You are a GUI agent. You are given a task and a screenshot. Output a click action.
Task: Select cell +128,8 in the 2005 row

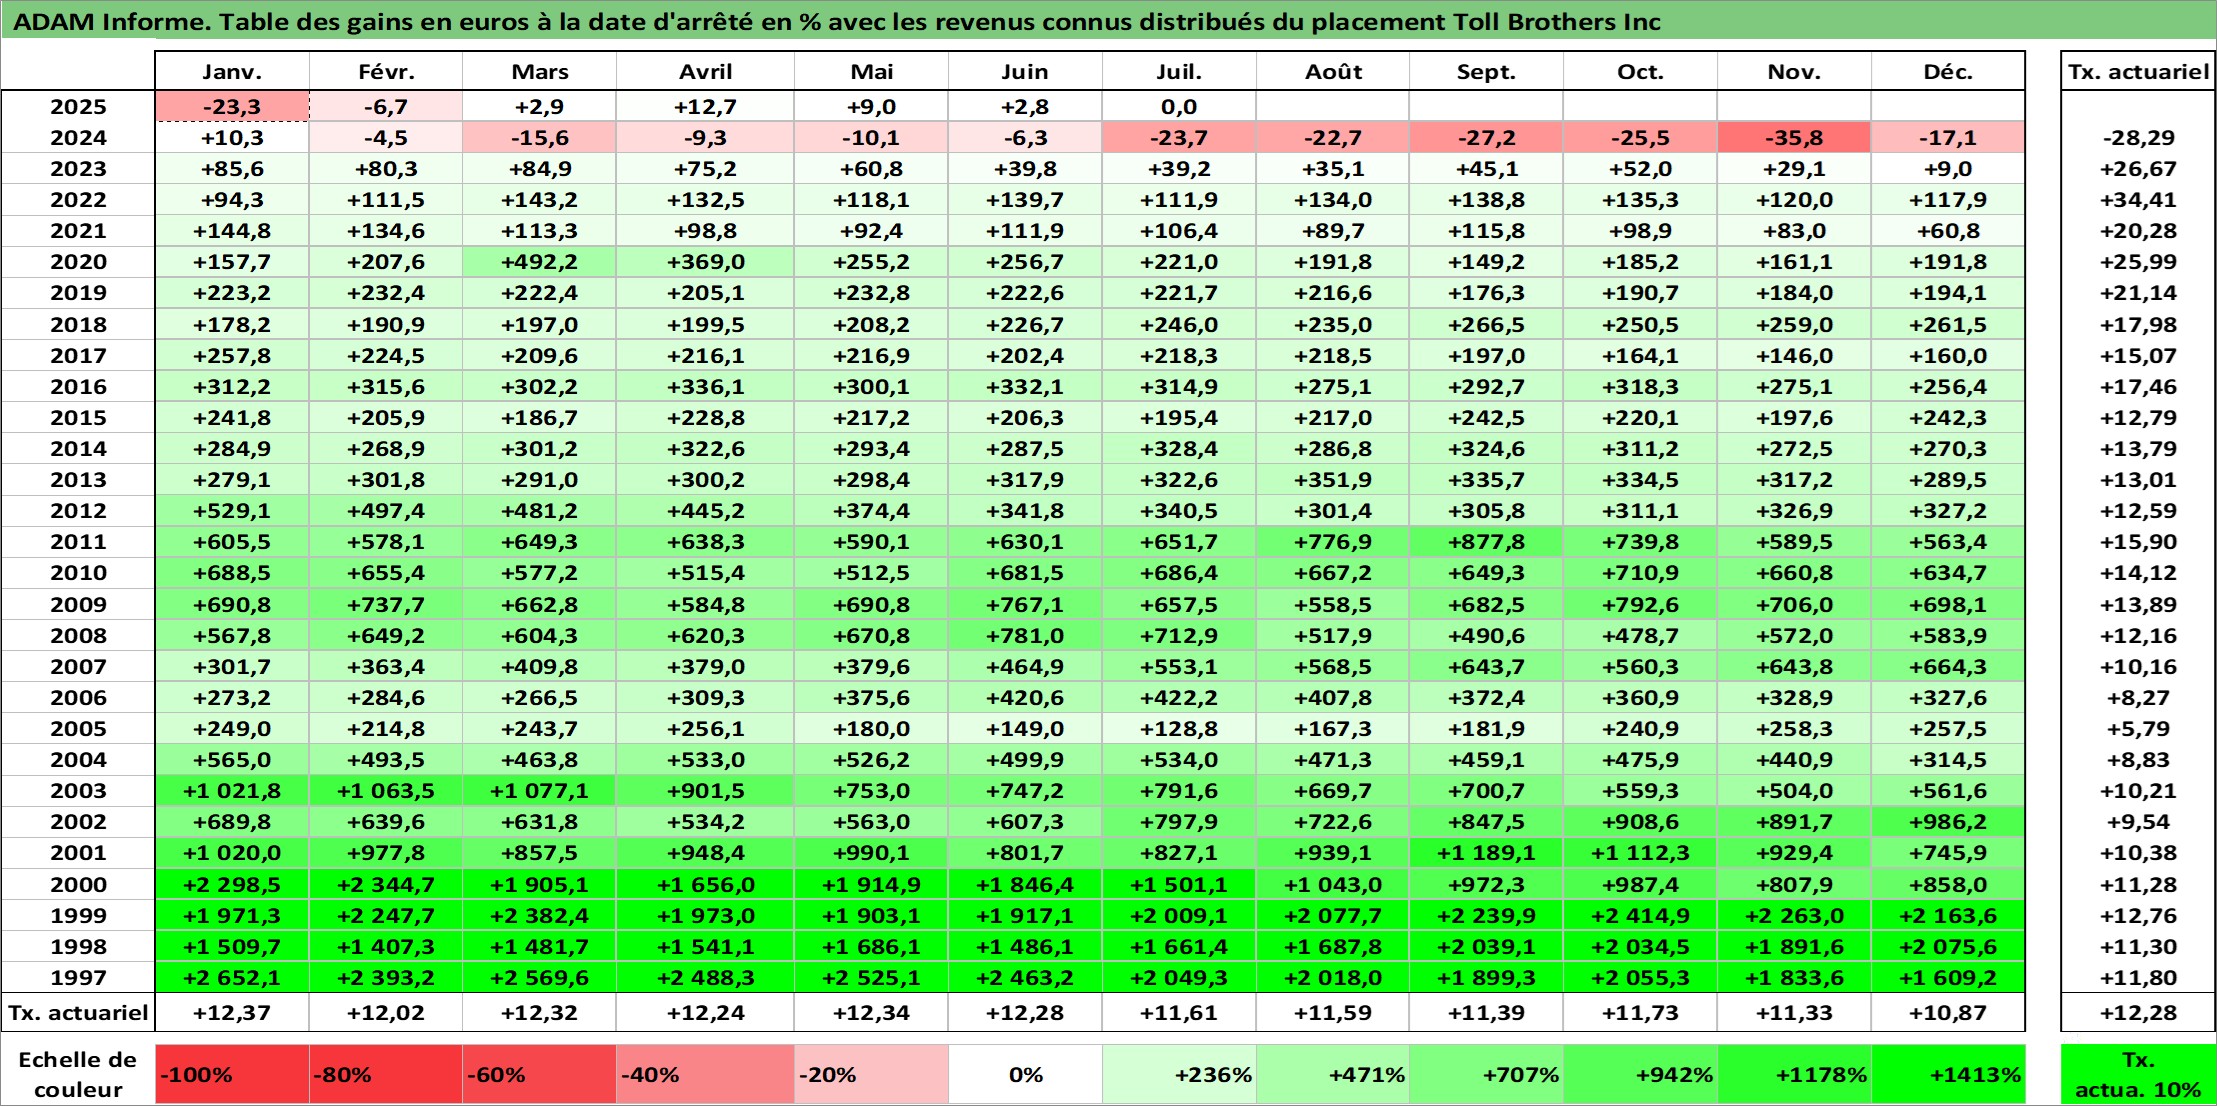[1179, 728]
